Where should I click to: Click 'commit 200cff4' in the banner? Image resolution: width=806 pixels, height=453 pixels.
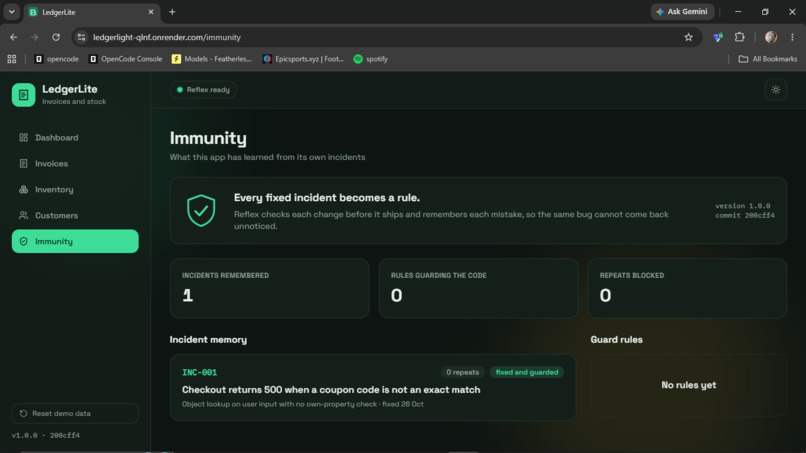point(745,215)
